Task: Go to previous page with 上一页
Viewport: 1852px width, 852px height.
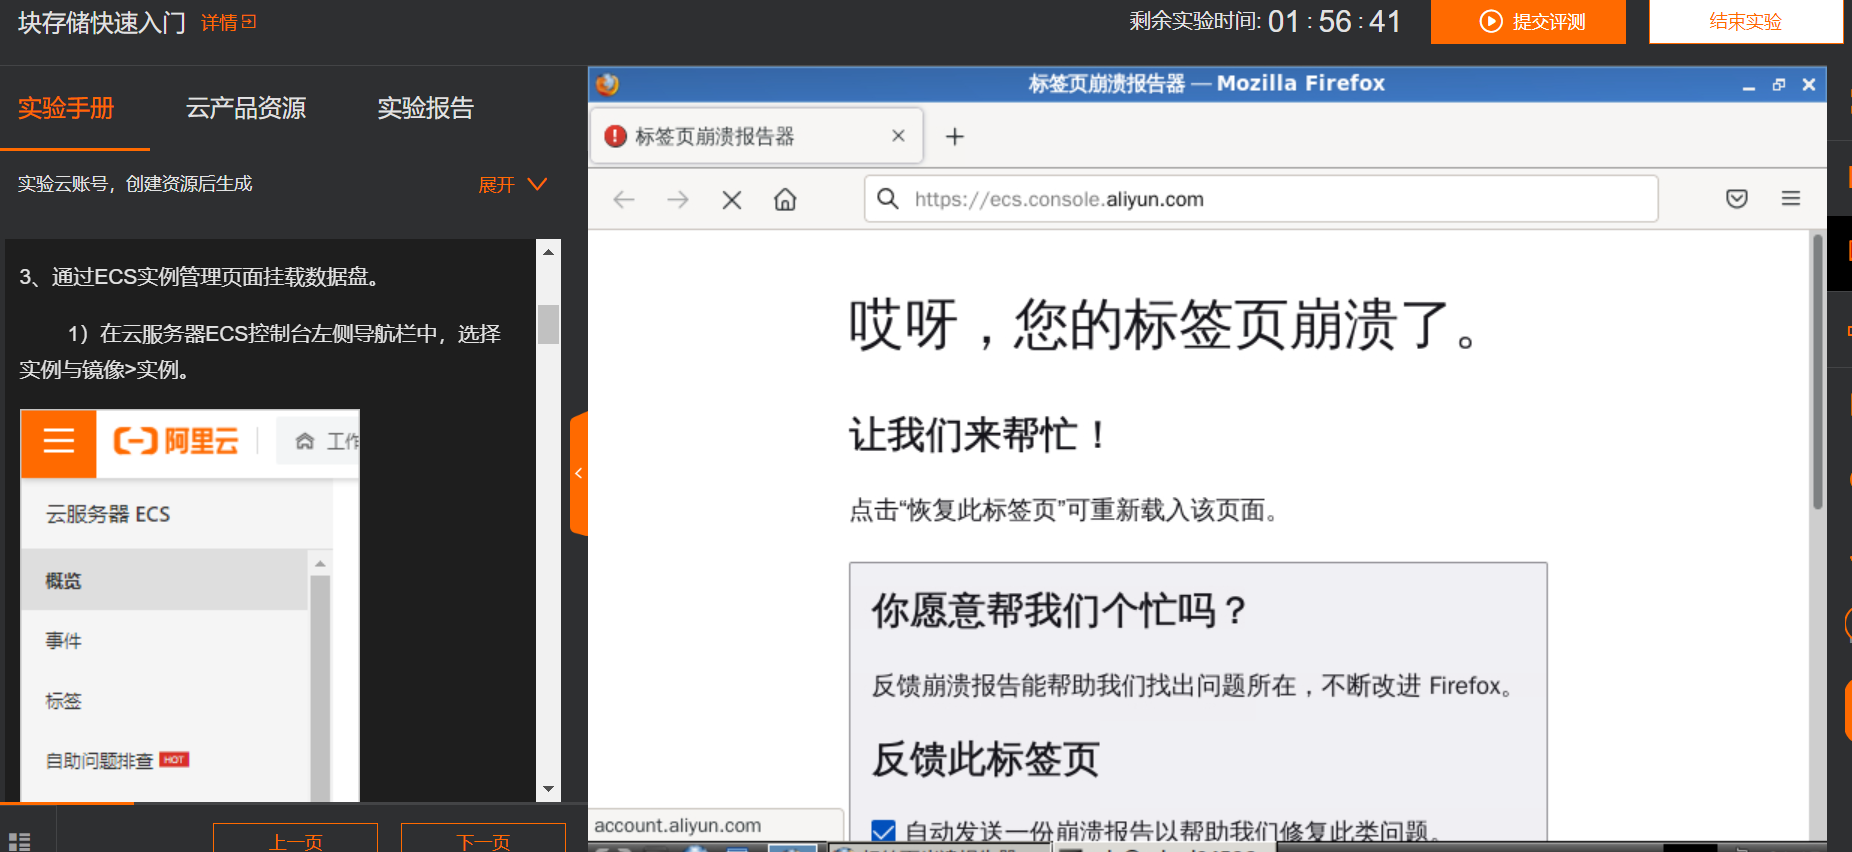Action: [295, 840]
